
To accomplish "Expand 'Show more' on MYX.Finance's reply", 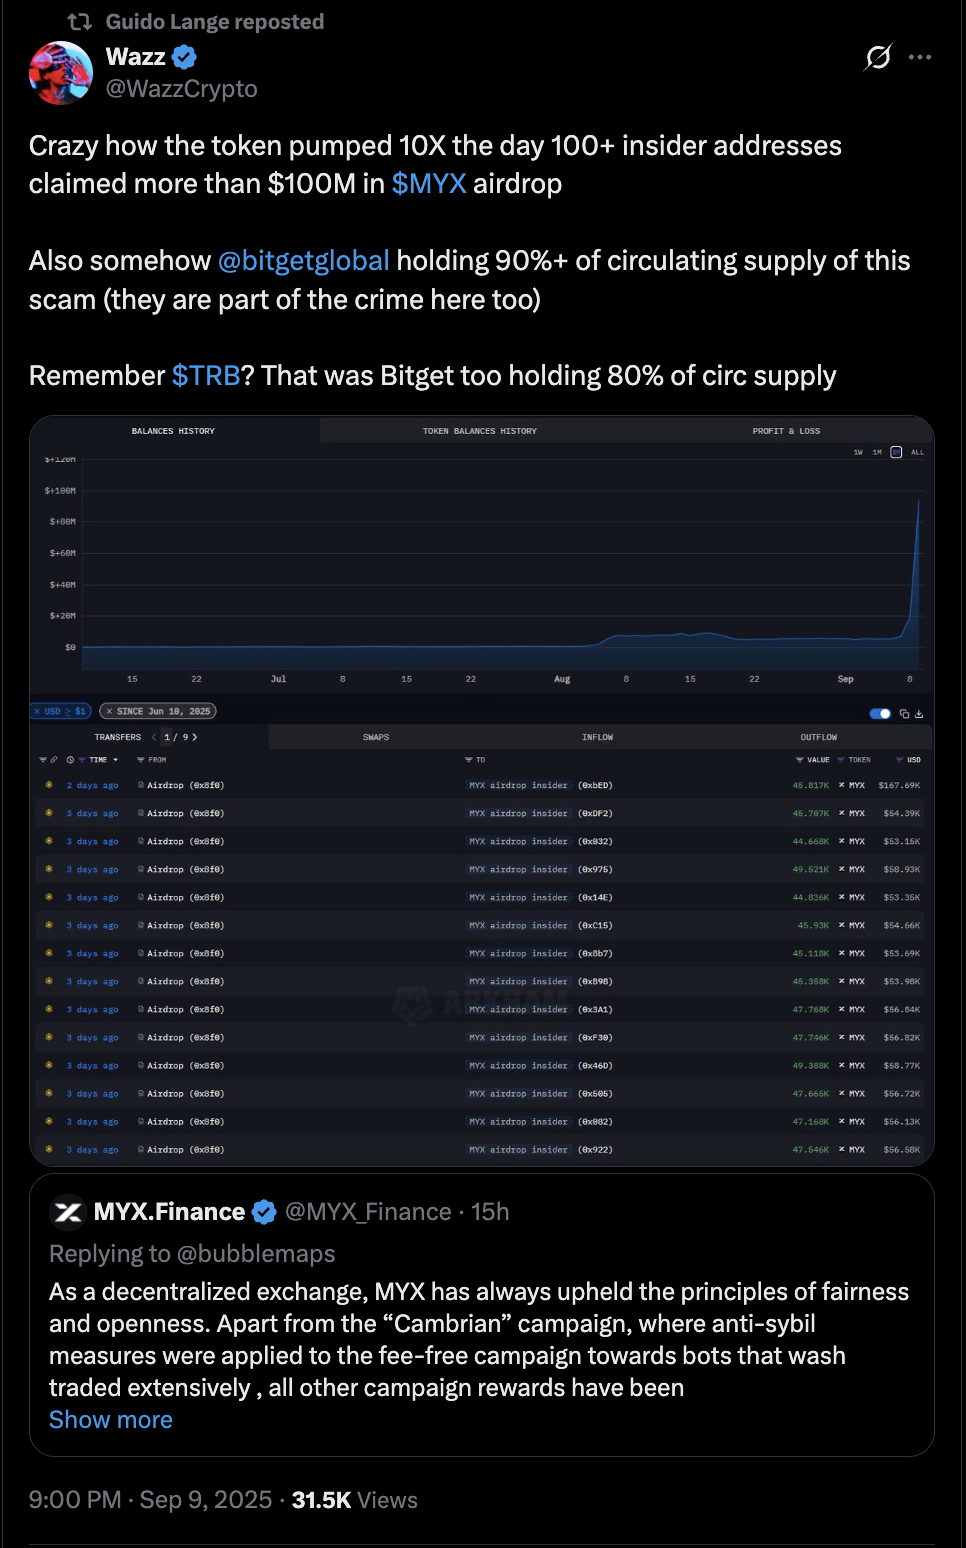I will pos(111,1419).
